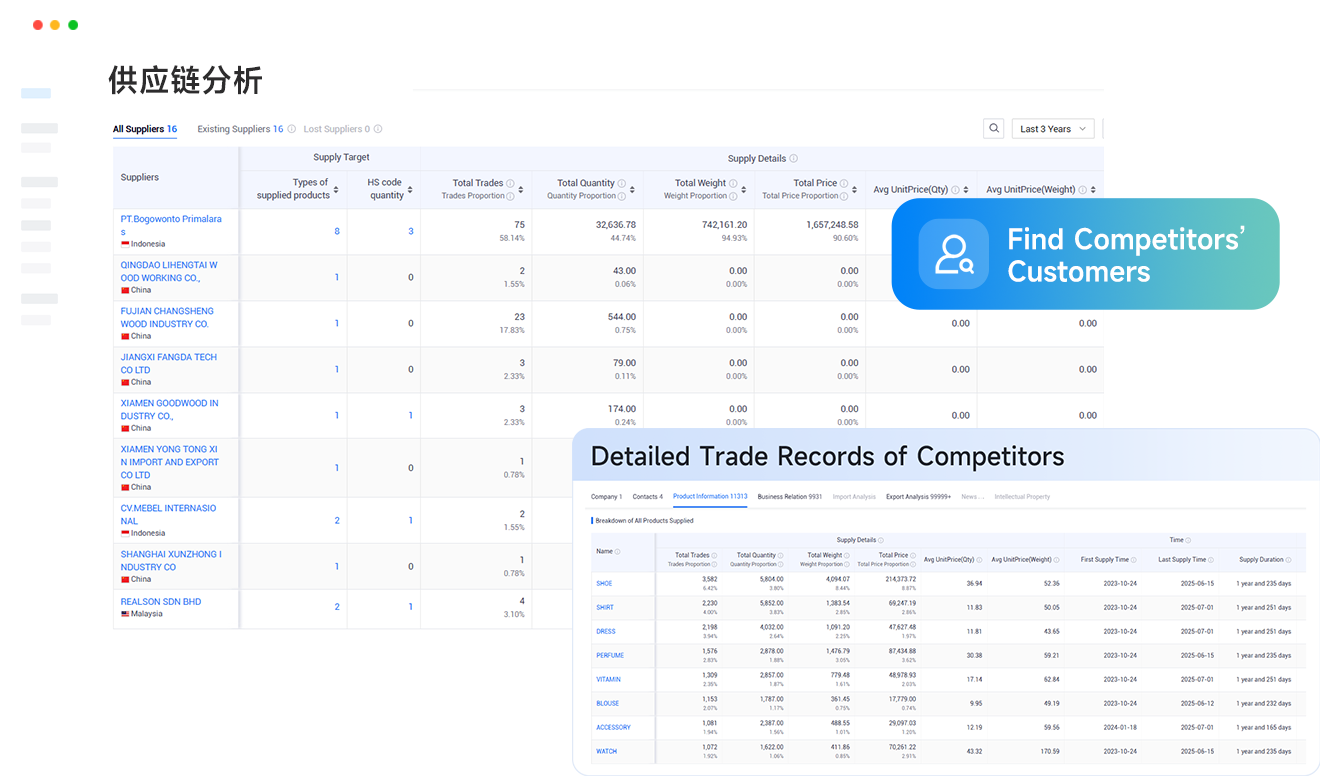The height and width of the screenshot is (780, 1320).
Task: Sort by Types of supplied products
Action: pyautogui.click(x=336, y=190)
